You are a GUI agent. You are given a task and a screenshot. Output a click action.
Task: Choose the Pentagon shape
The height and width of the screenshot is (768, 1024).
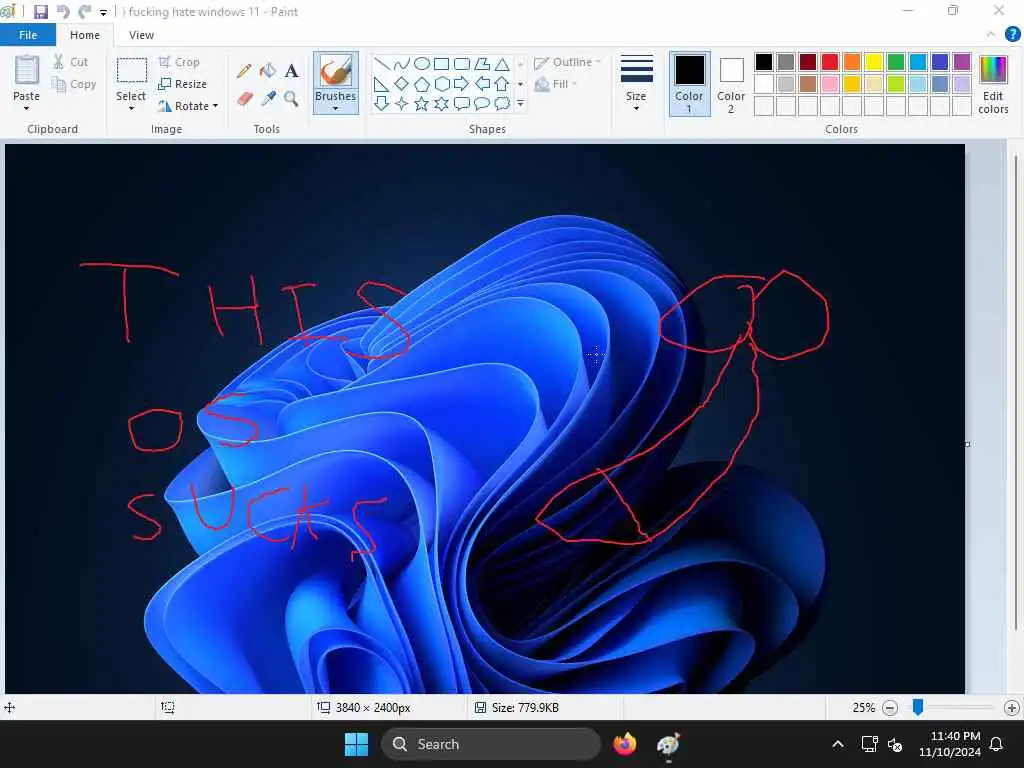coord(422,84)
